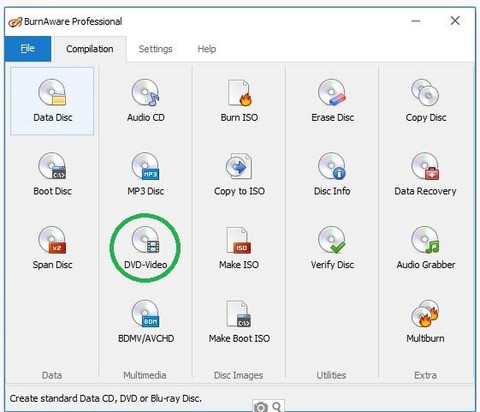Open the Help tab
This screenshot has width=480, height=412.
(207, 49)
